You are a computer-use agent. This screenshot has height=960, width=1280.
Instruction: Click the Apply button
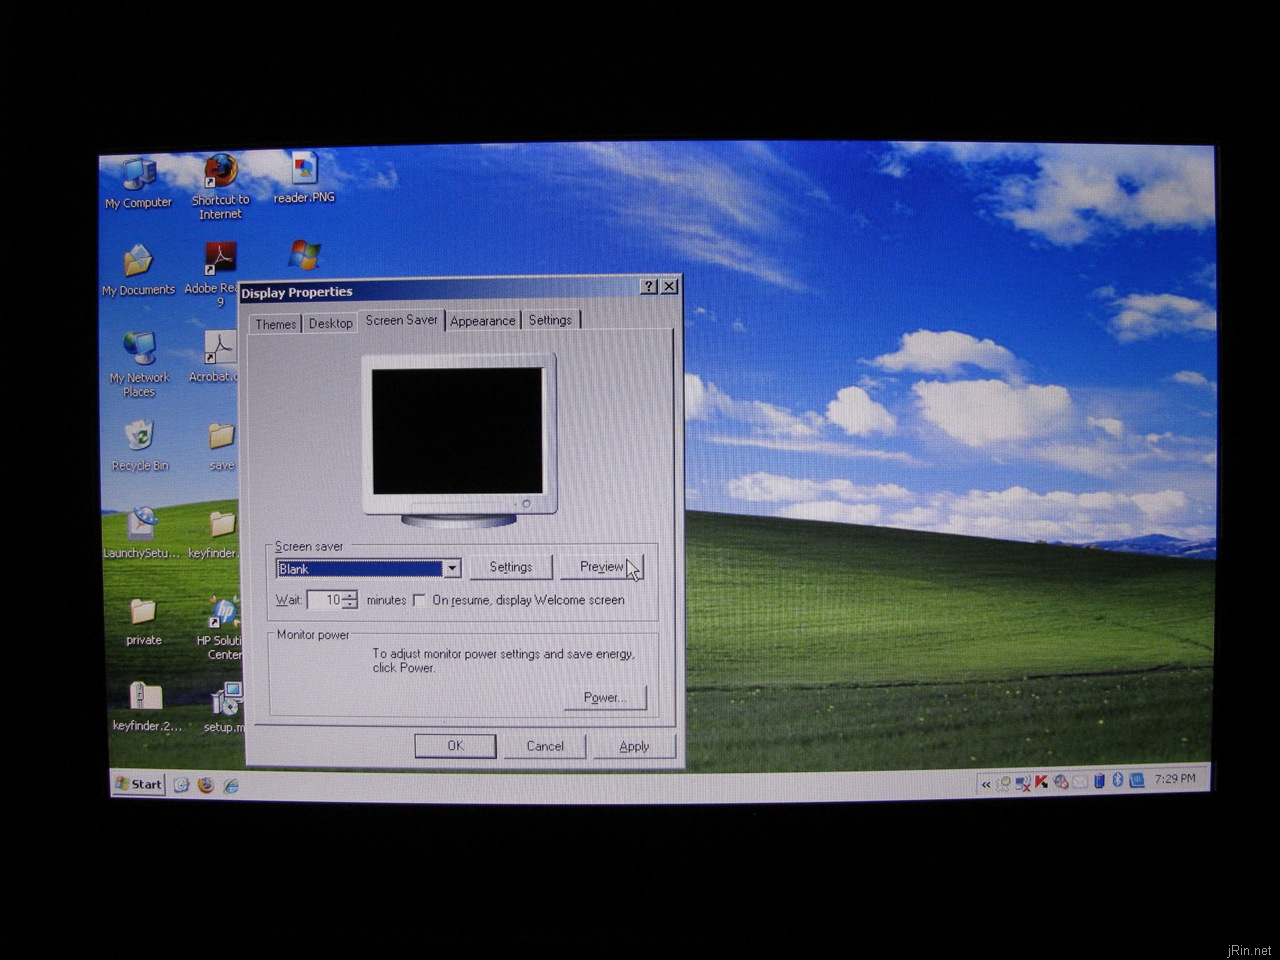[634, 746]
